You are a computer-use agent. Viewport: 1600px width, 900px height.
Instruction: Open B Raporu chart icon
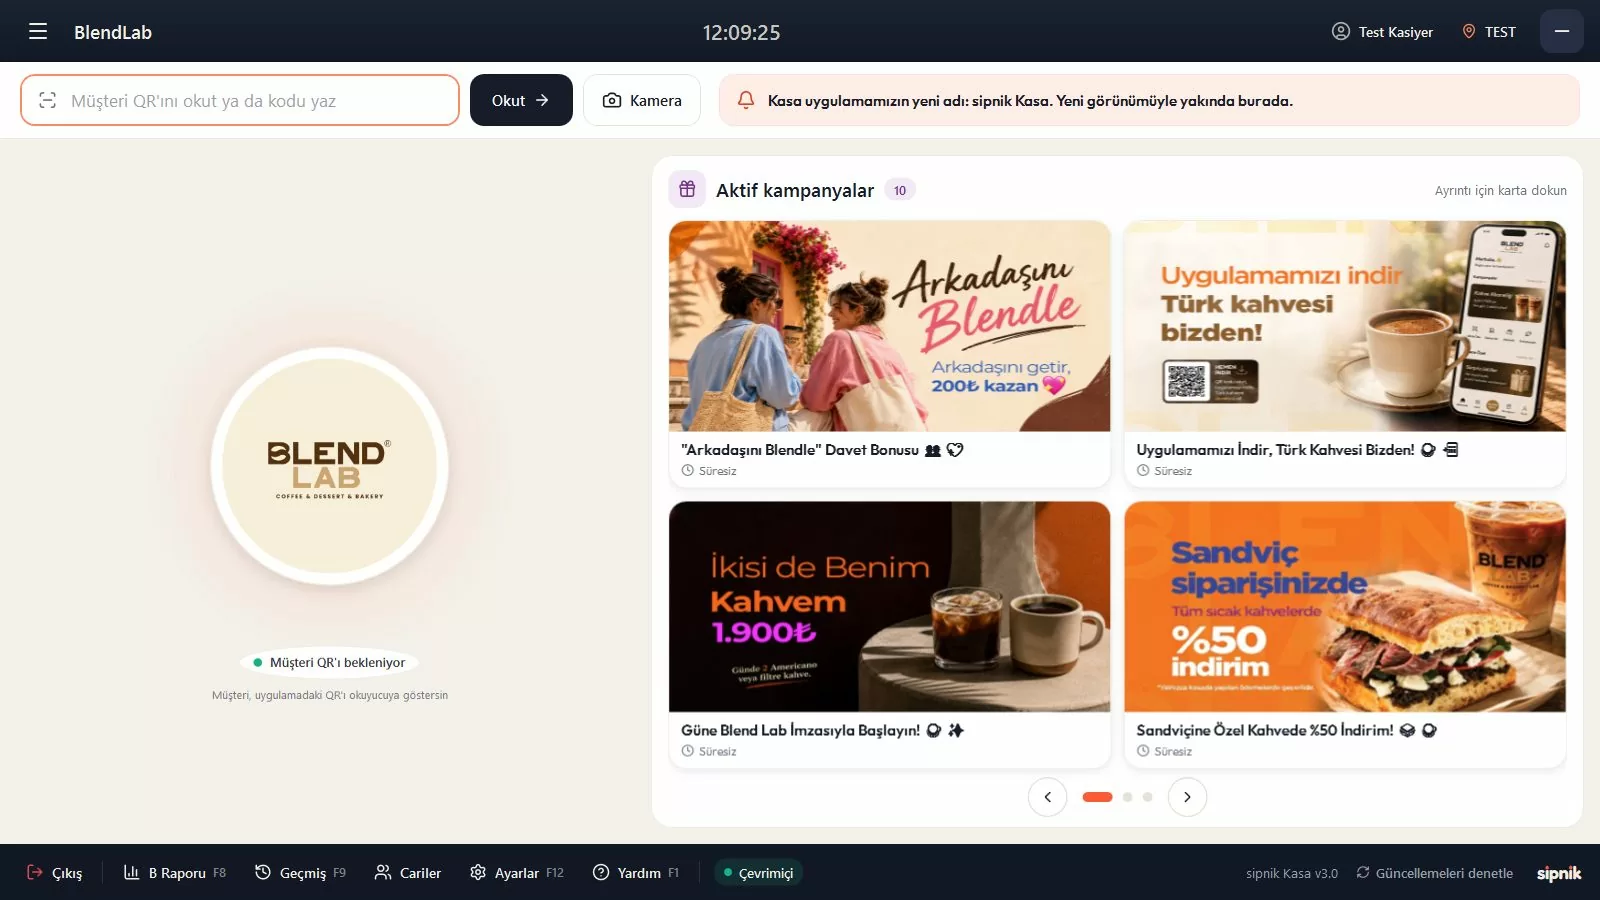pyautogui.click(x=131, y=872)
